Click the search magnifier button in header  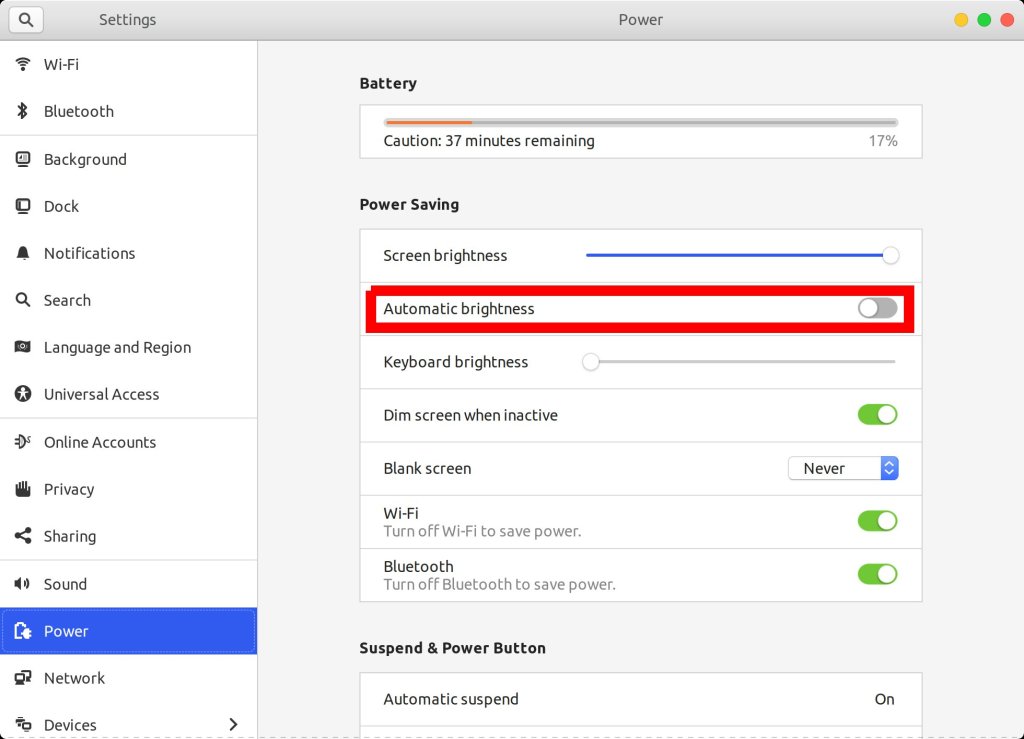click(26, 19)
